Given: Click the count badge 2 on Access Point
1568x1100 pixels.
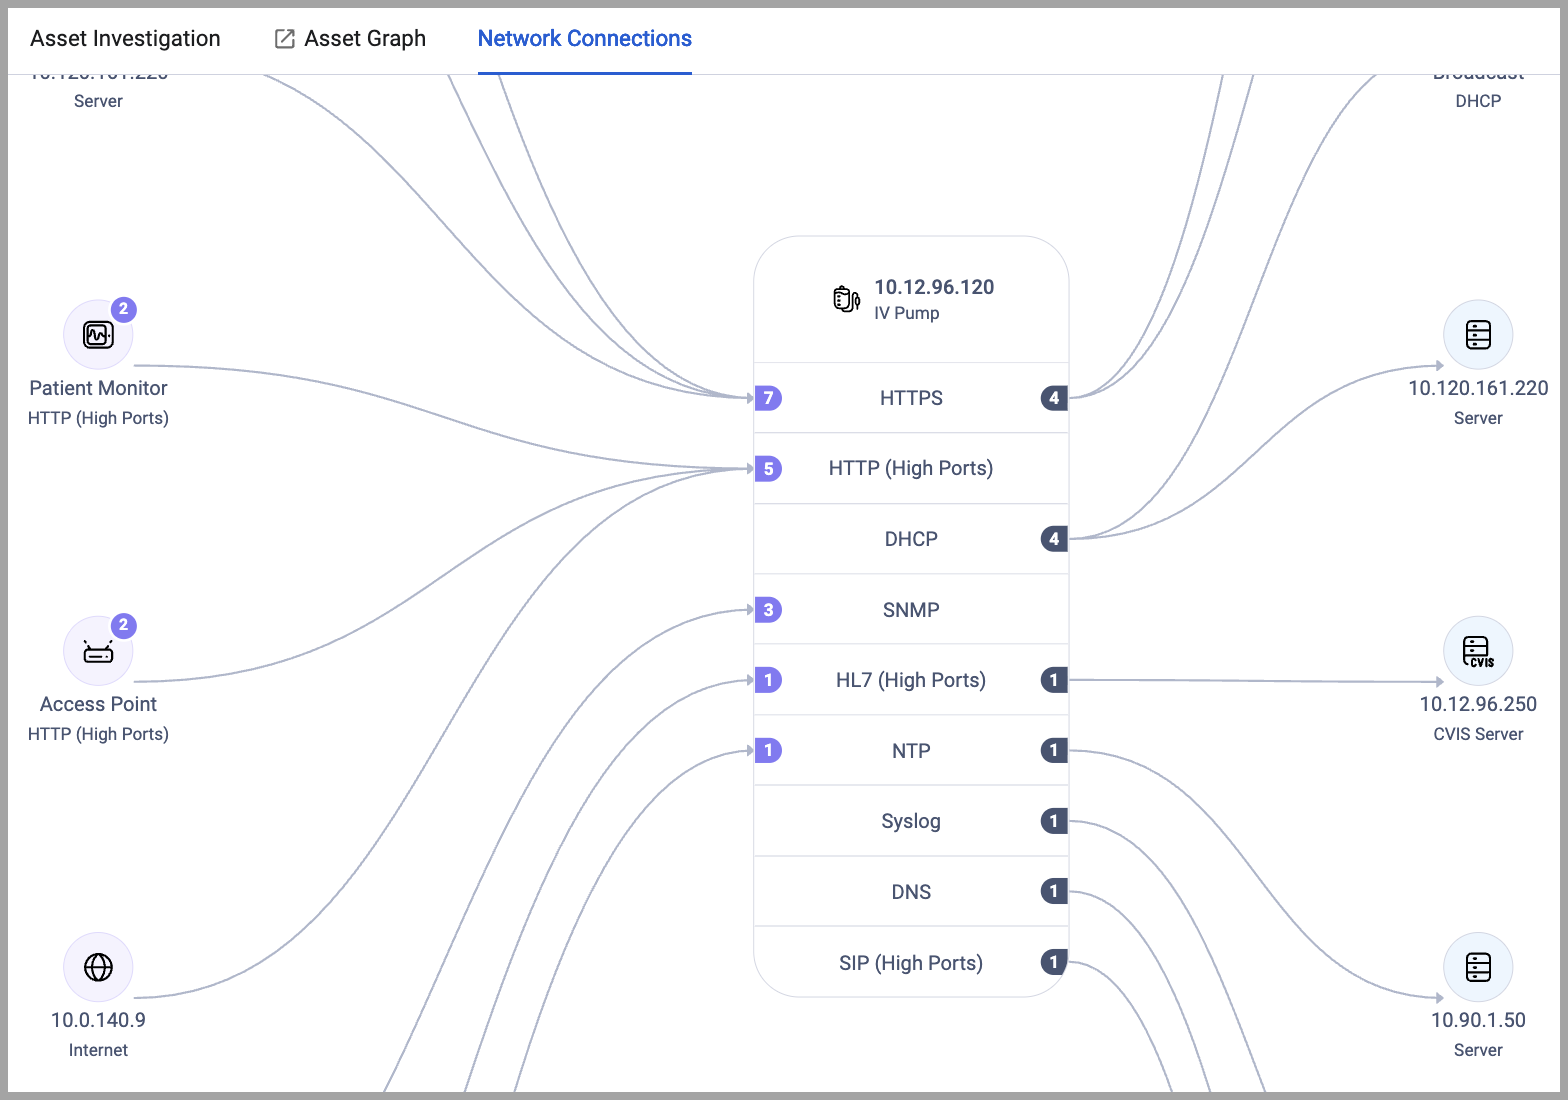Looking at the screenshot, I should click(x=123, y=625).
